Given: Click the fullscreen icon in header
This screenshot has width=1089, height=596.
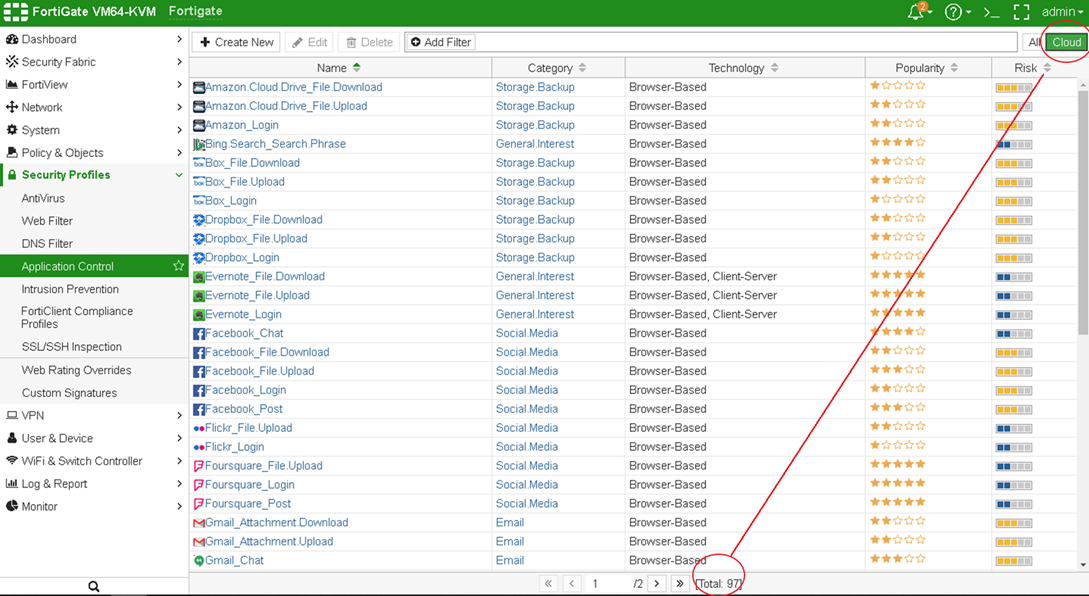Looking at the screenshot, I should (1021, 13).
